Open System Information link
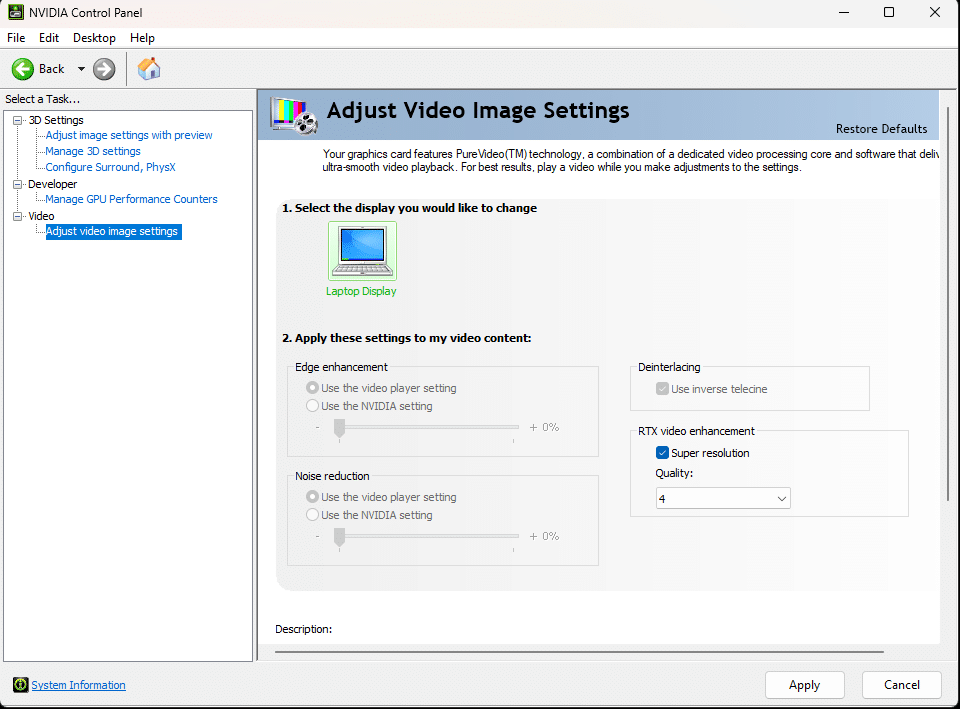The width and height of the screenshot is (960, 709). 78,685
